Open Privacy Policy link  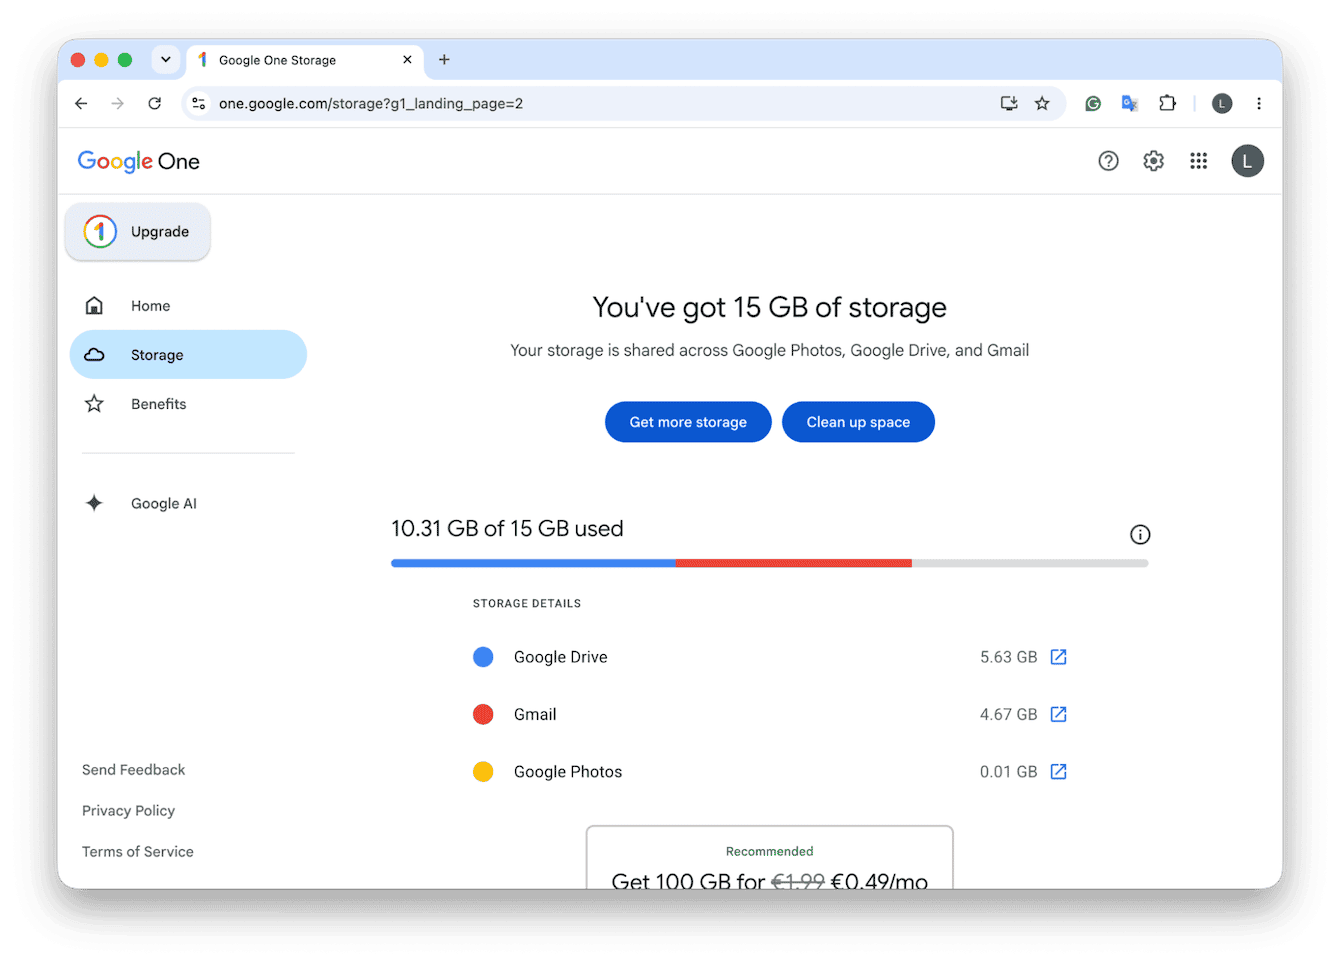pyautogui.click(x=128, y=811)
